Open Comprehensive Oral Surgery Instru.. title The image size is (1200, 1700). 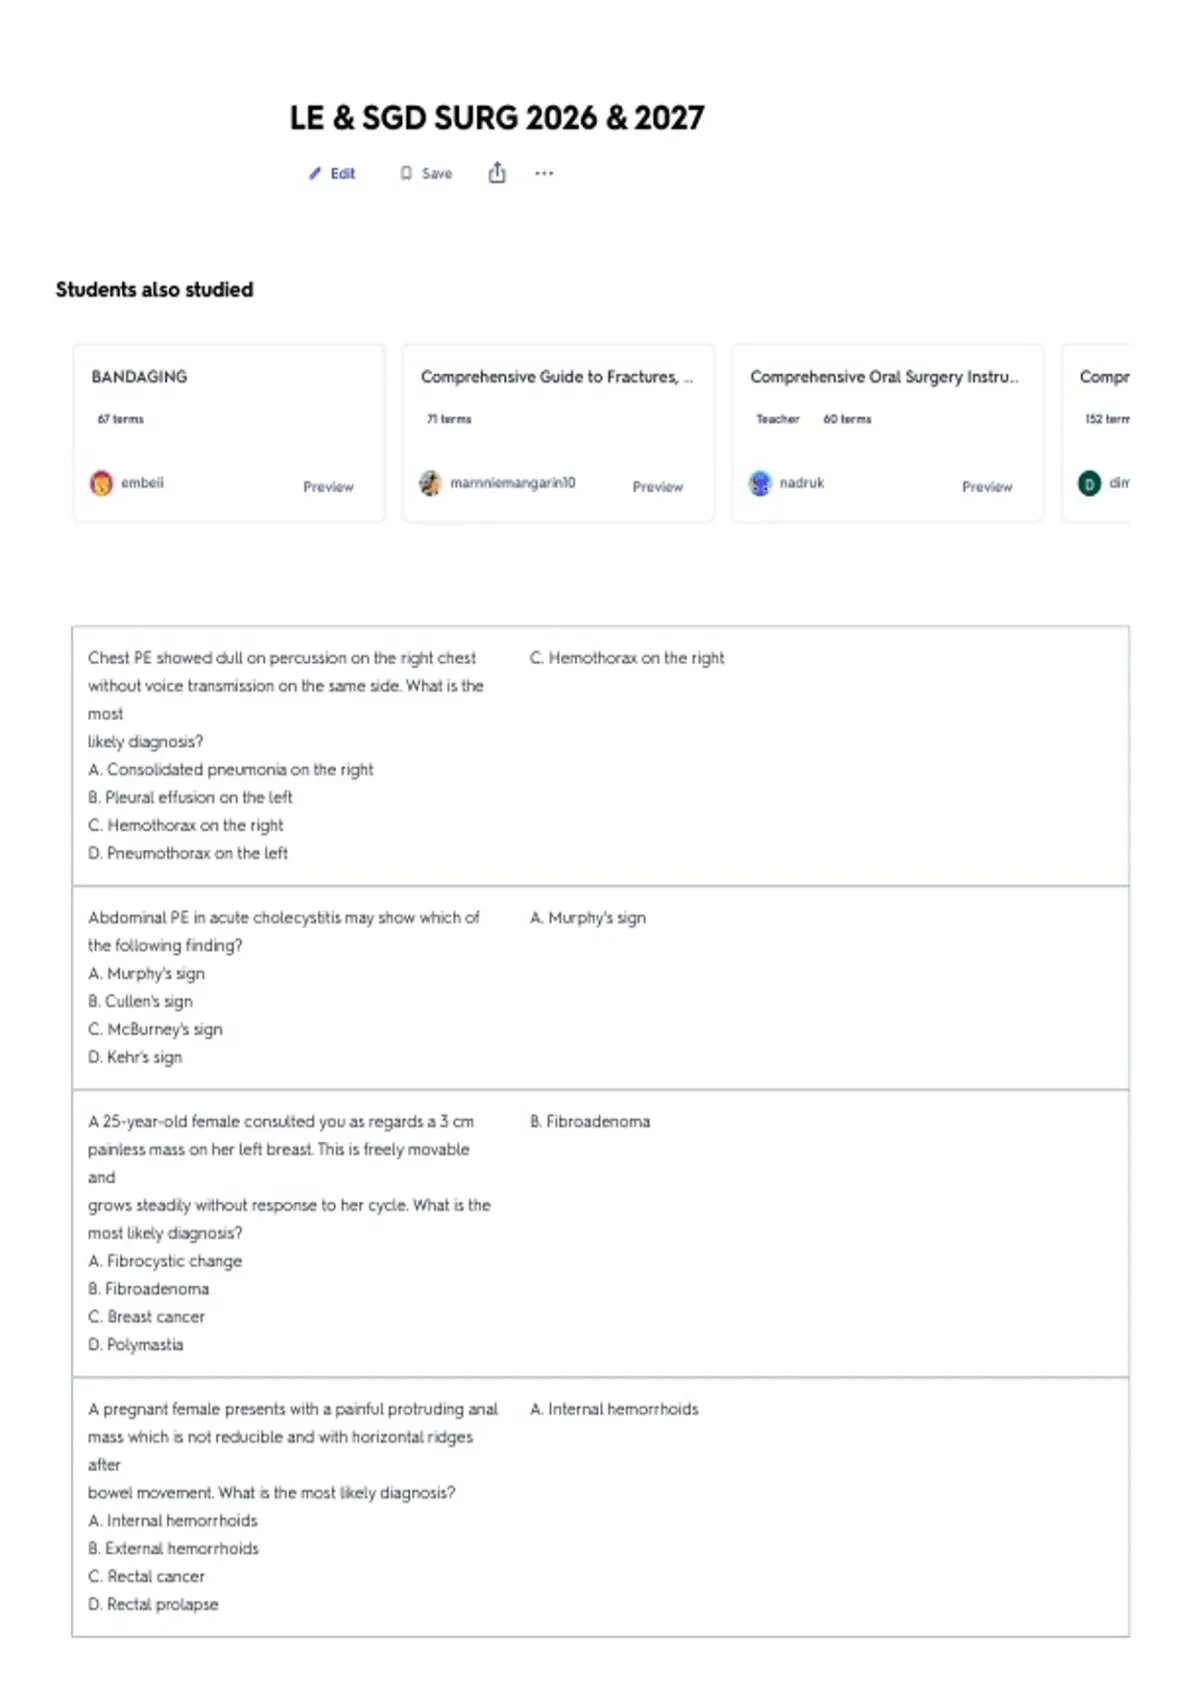[x=884, y=377]
